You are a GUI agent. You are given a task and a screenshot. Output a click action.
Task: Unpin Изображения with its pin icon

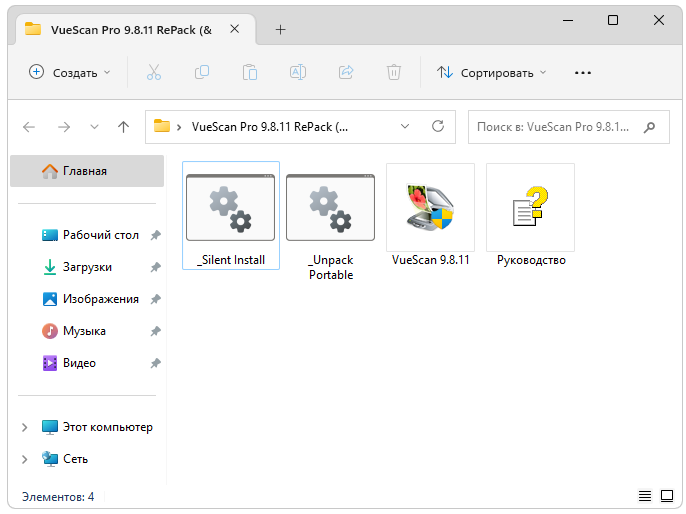point(155,299)
